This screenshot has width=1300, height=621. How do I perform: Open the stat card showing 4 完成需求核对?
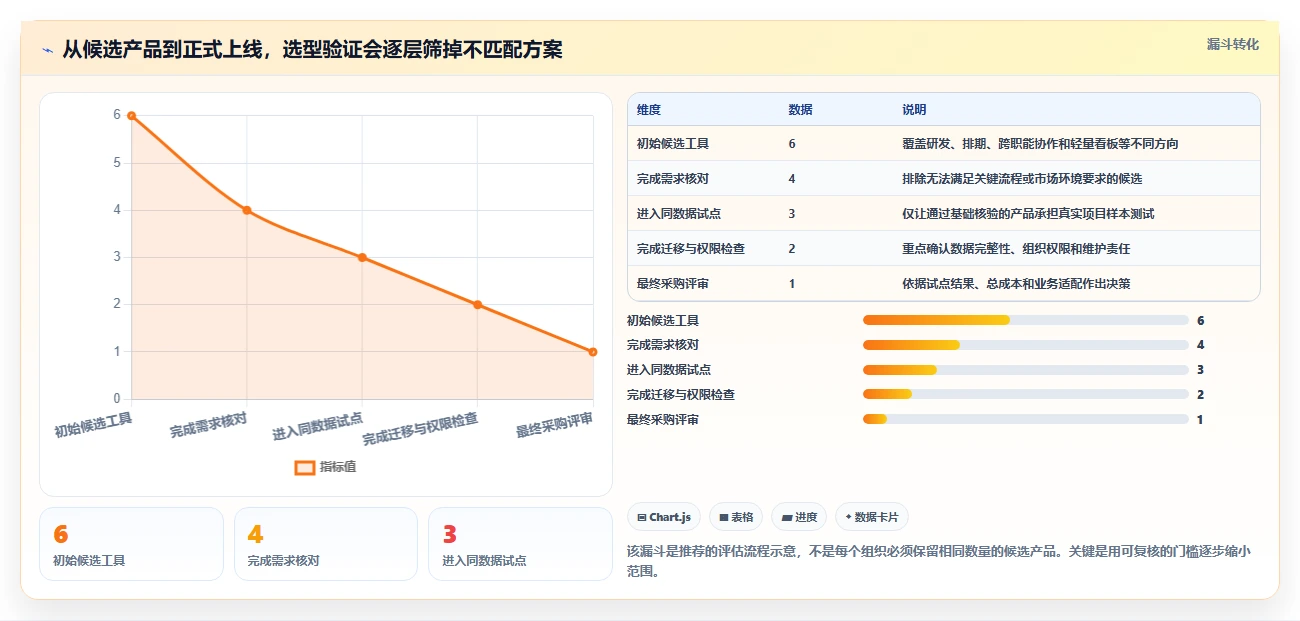coord(325,544)
